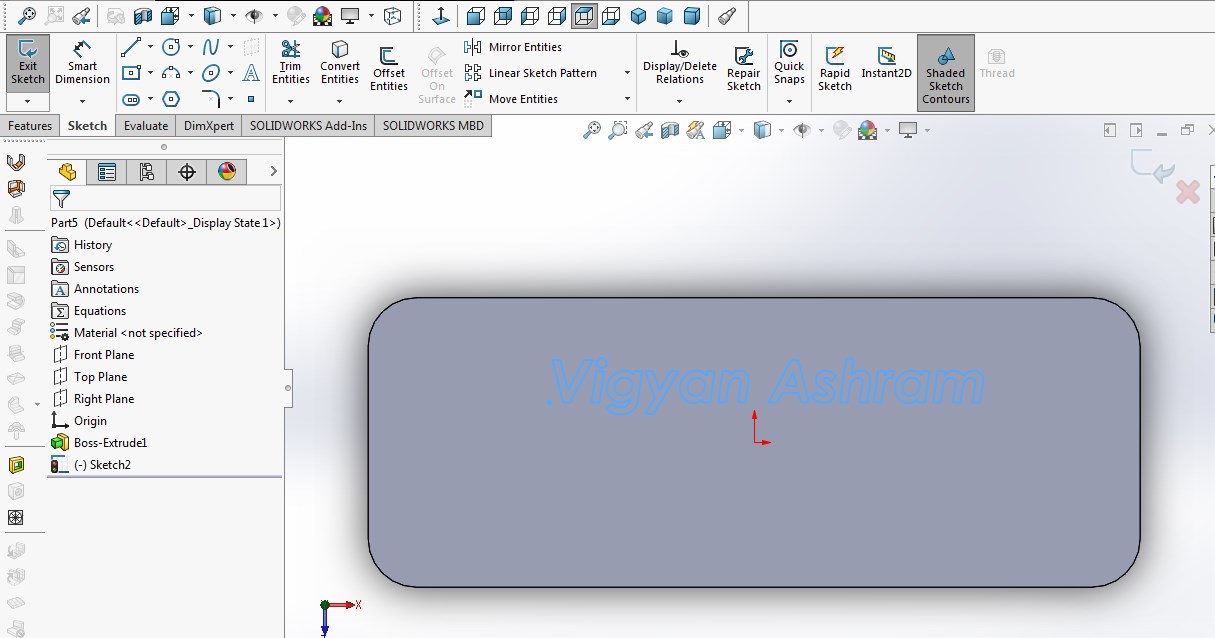The height and width of the screenshot is (638, 1215).
Task: Toggle Shaded Sketch Contours
Action: pos(945,73)
